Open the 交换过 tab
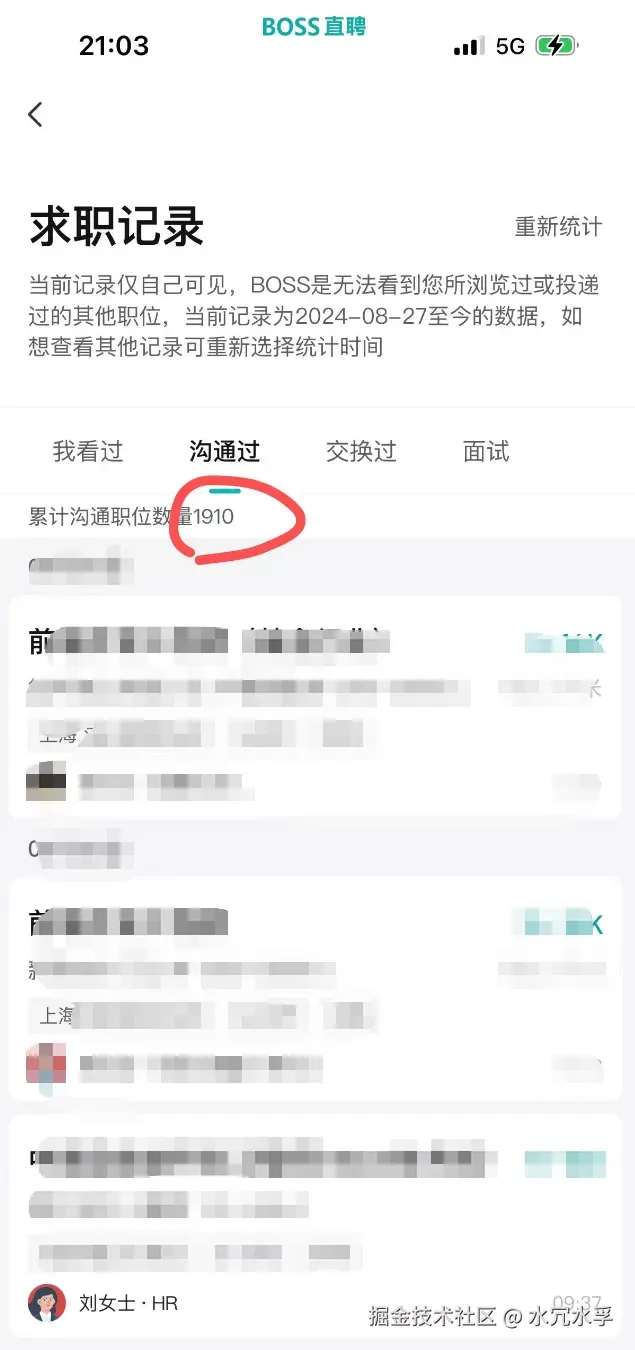 tap(361, 452)
